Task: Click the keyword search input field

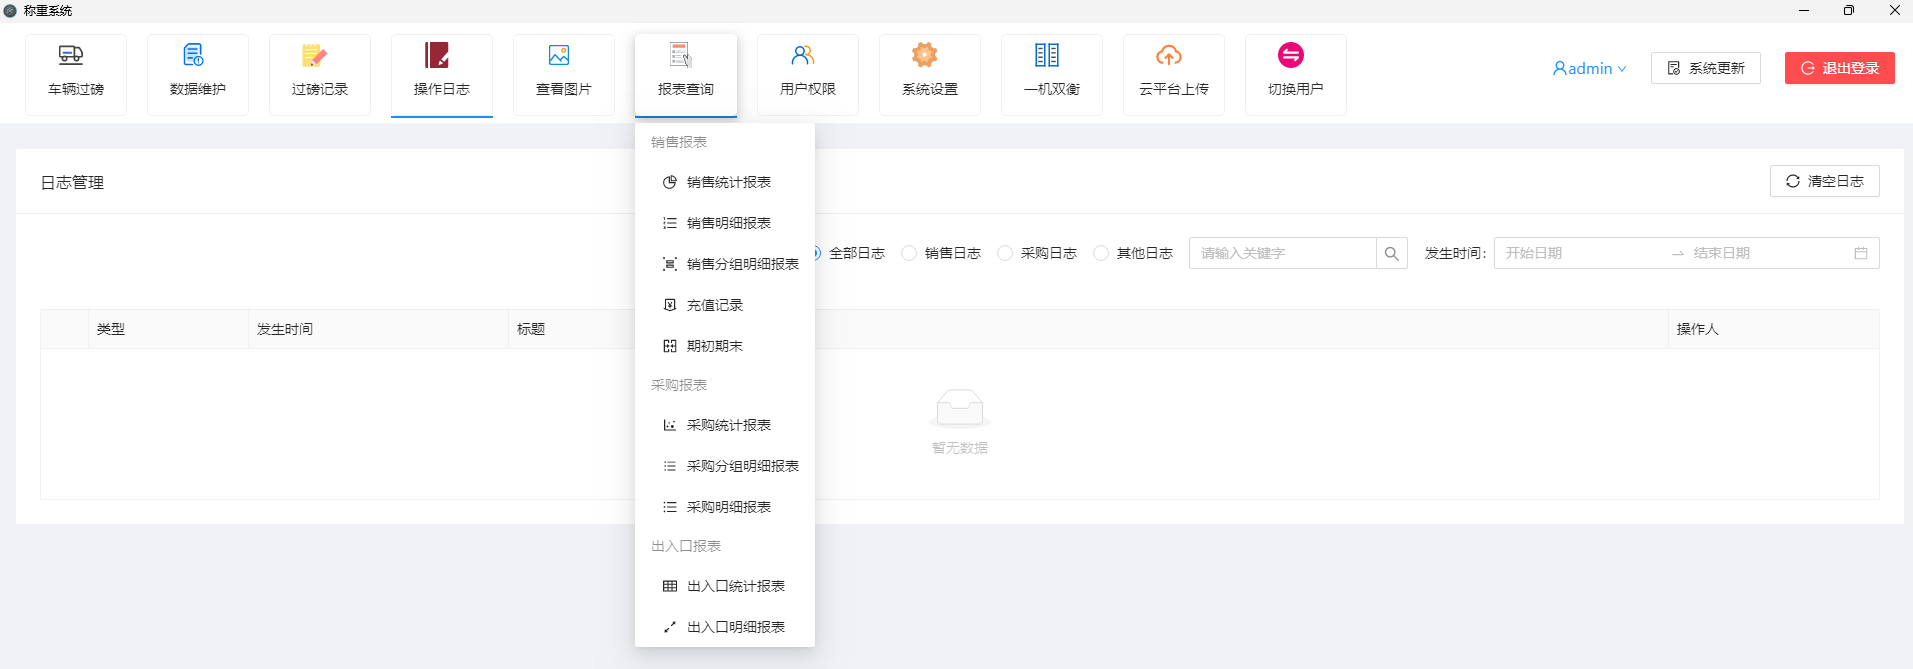Action: pyautogui.click(x=1282, y=253)
